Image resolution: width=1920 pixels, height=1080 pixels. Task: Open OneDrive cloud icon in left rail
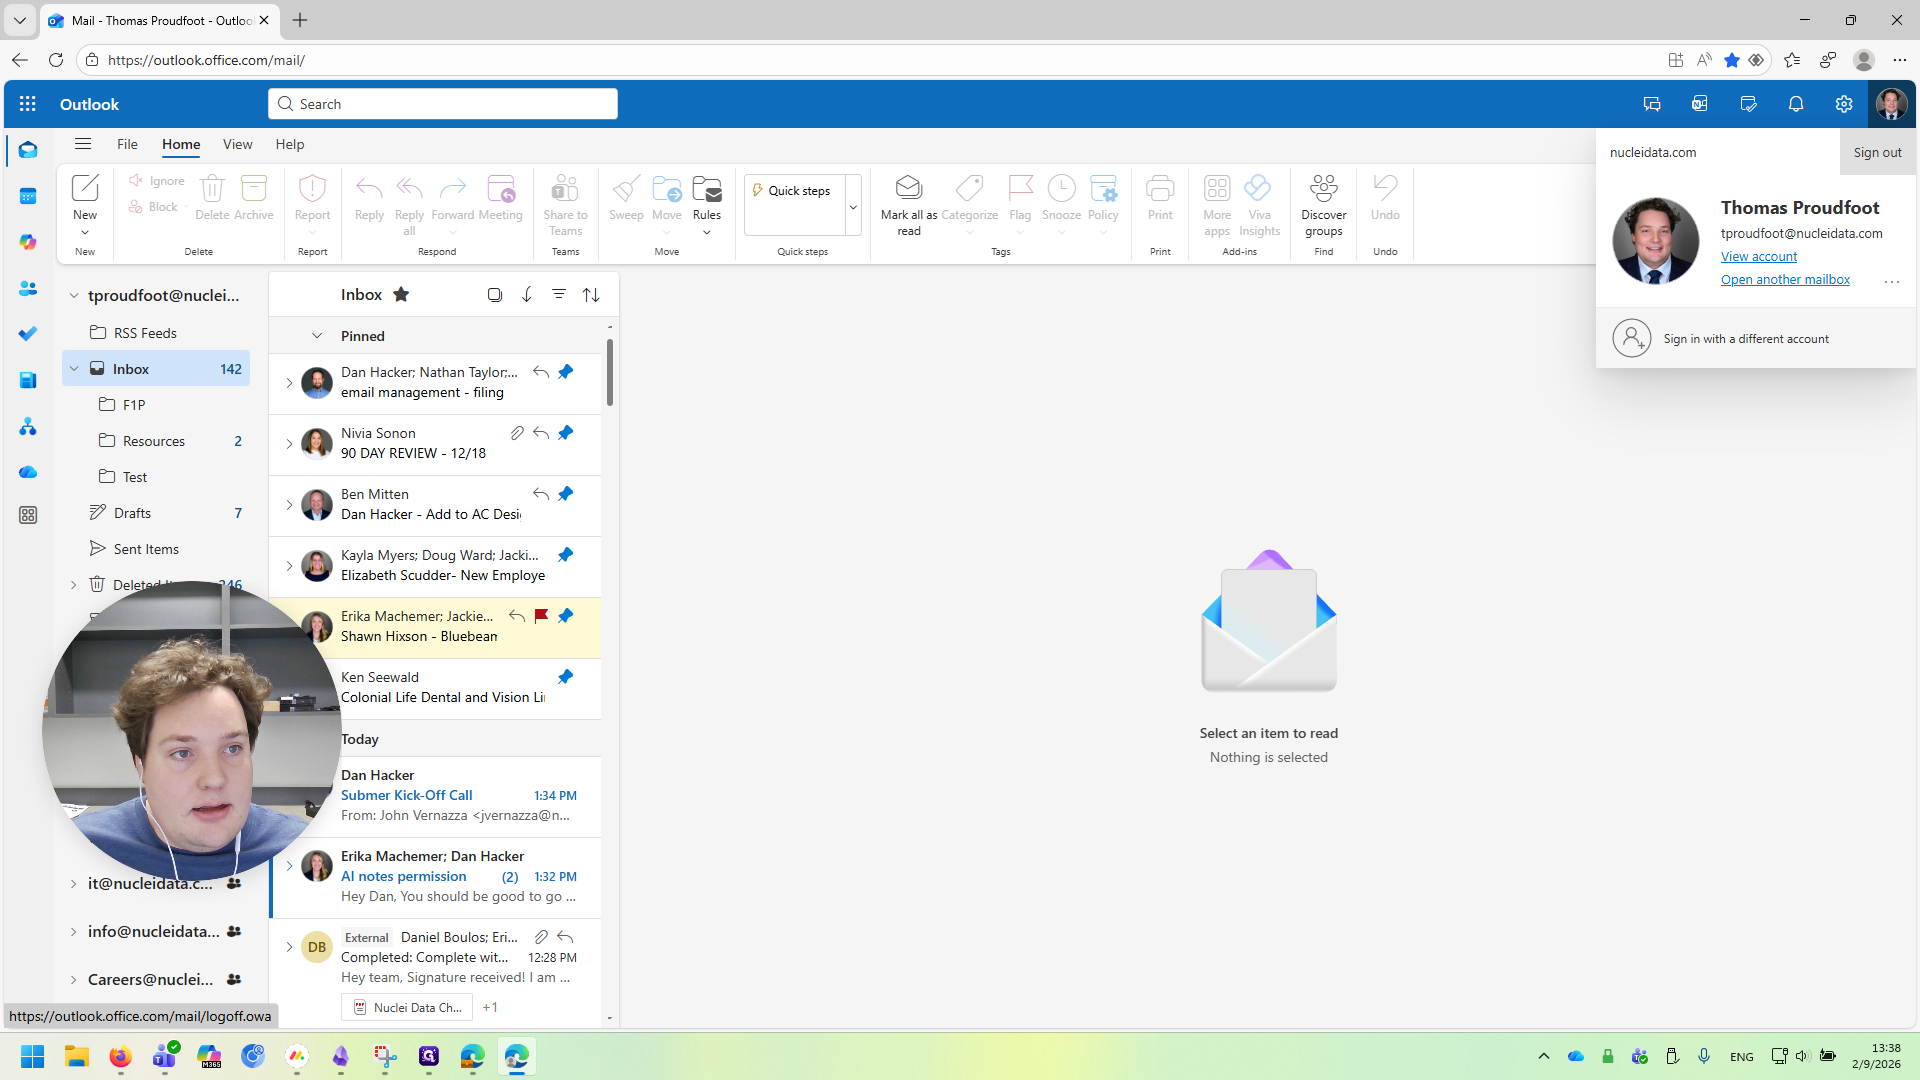pos(28,472)
